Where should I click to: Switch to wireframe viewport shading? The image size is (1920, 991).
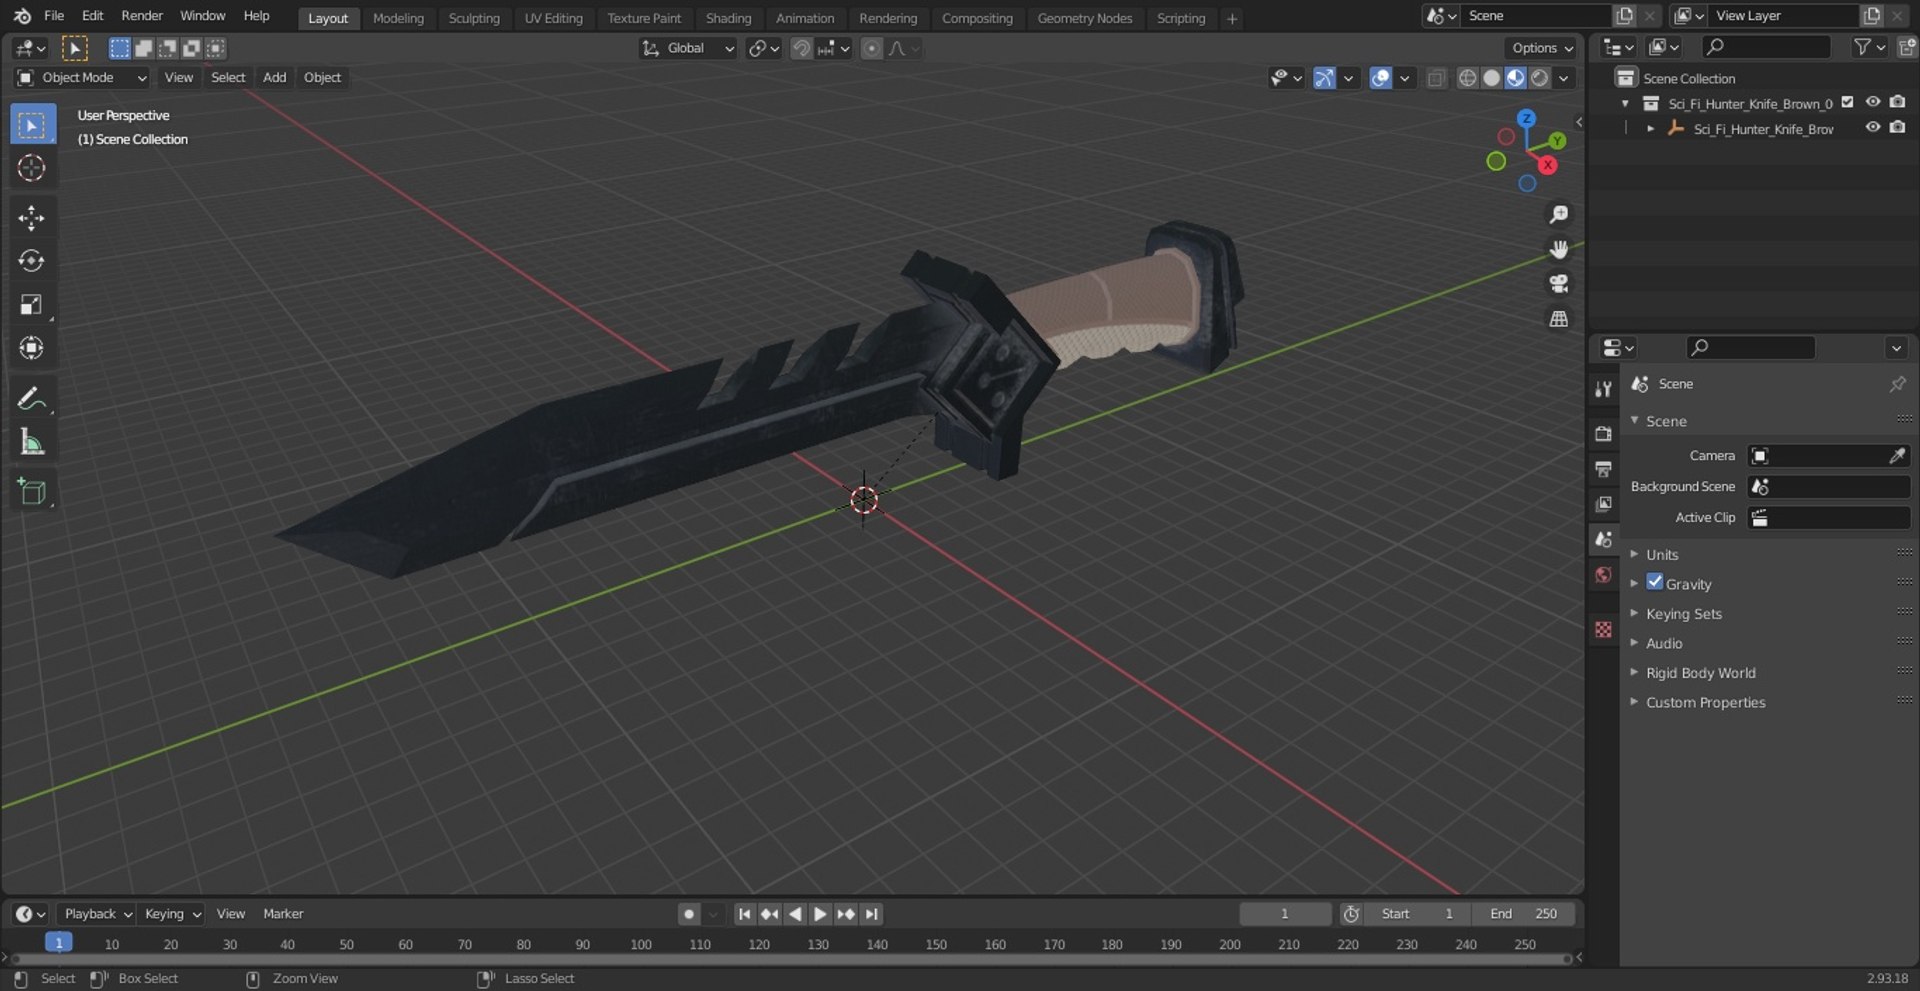click(x=1467, y=78)
